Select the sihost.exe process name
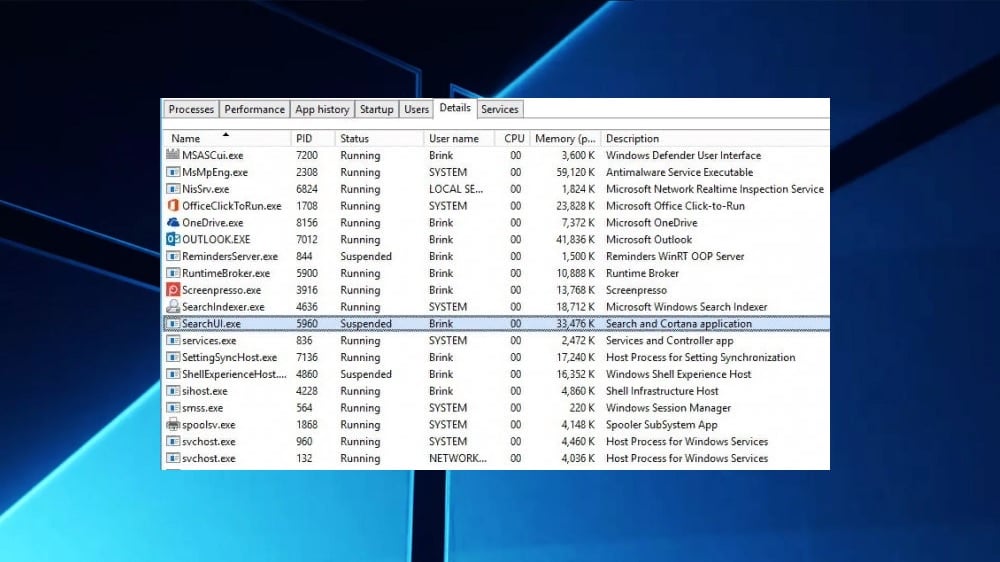1000x562 pixels. point(205,391)
